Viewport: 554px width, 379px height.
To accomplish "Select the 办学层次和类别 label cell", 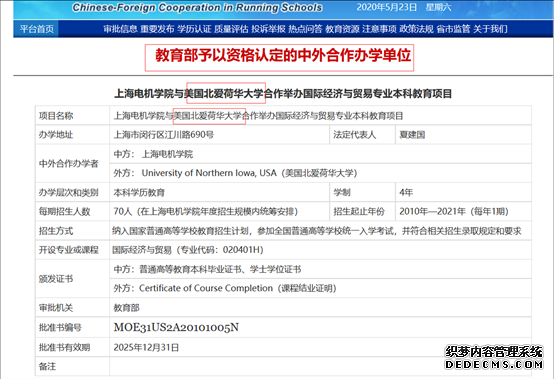I will [x=72, y=192].
